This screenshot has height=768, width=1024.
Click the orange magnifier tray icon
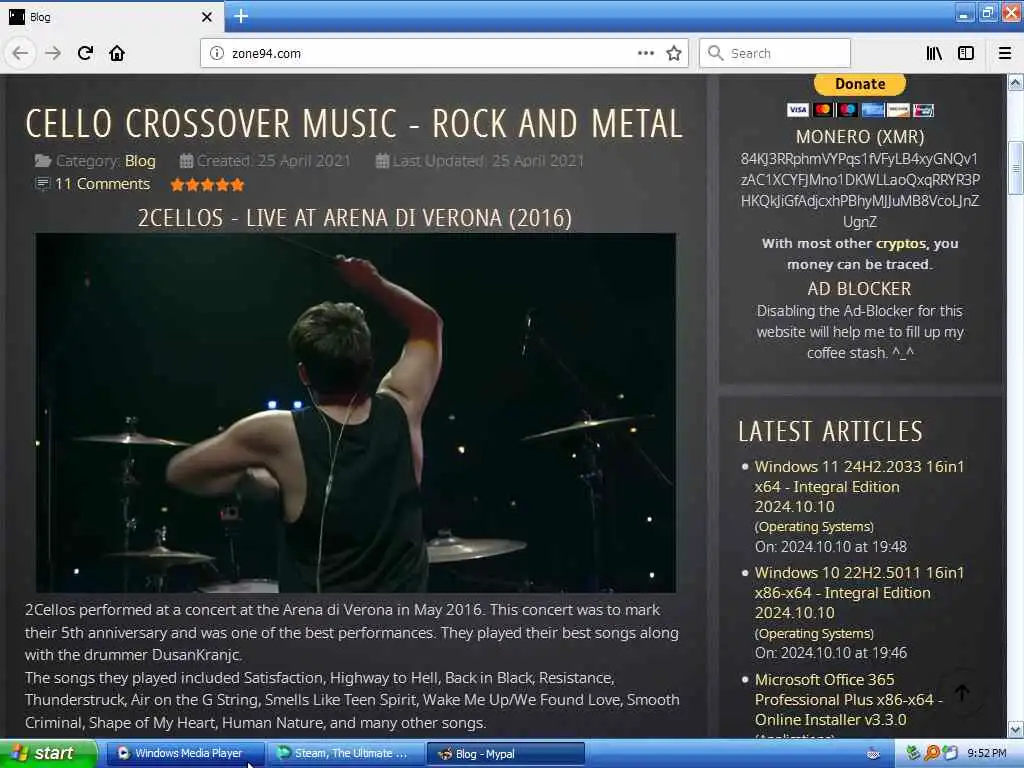click(932, 754)
